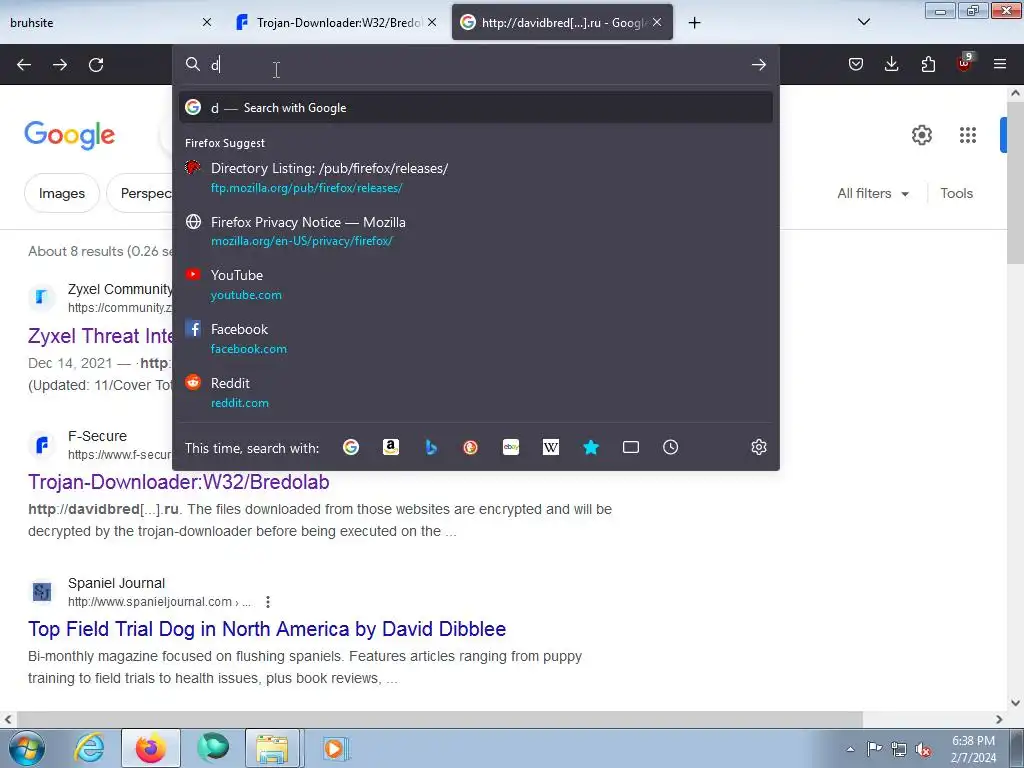The image size is (1024, 768).
Task: Reload the current page
Action: point(96,65)
